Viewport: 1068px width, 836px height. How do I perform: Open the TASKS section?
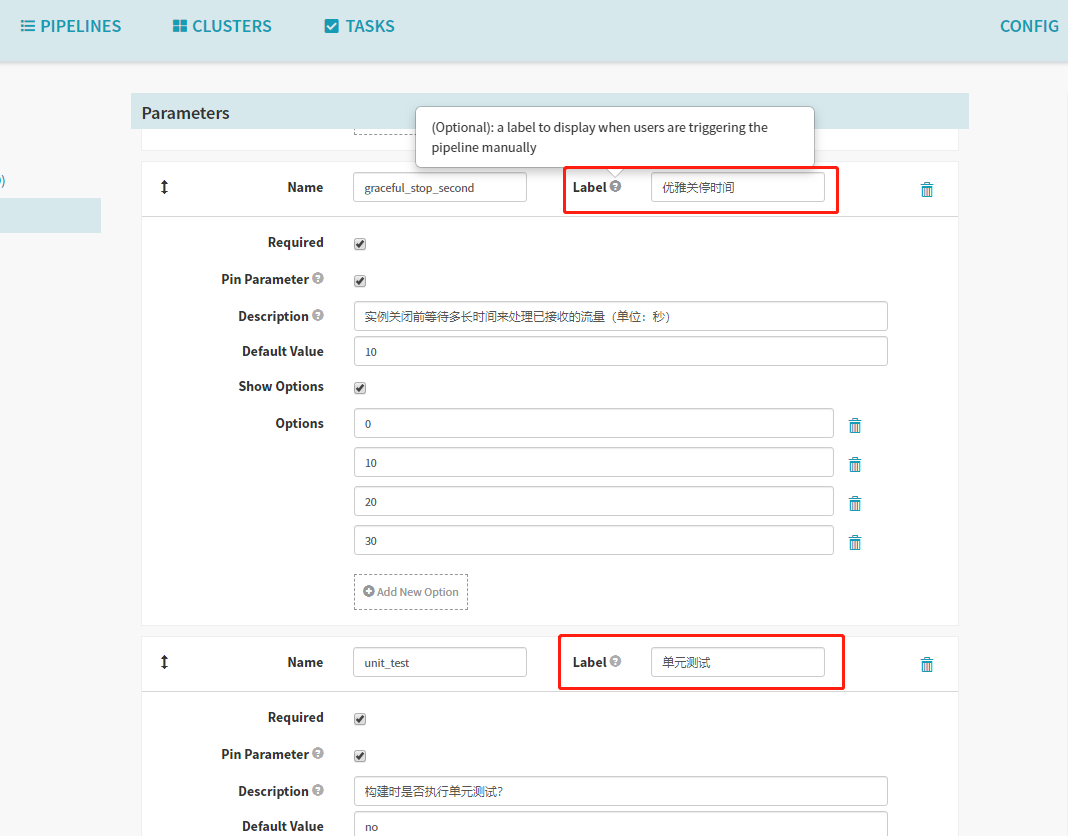click(x=358, y=25)
